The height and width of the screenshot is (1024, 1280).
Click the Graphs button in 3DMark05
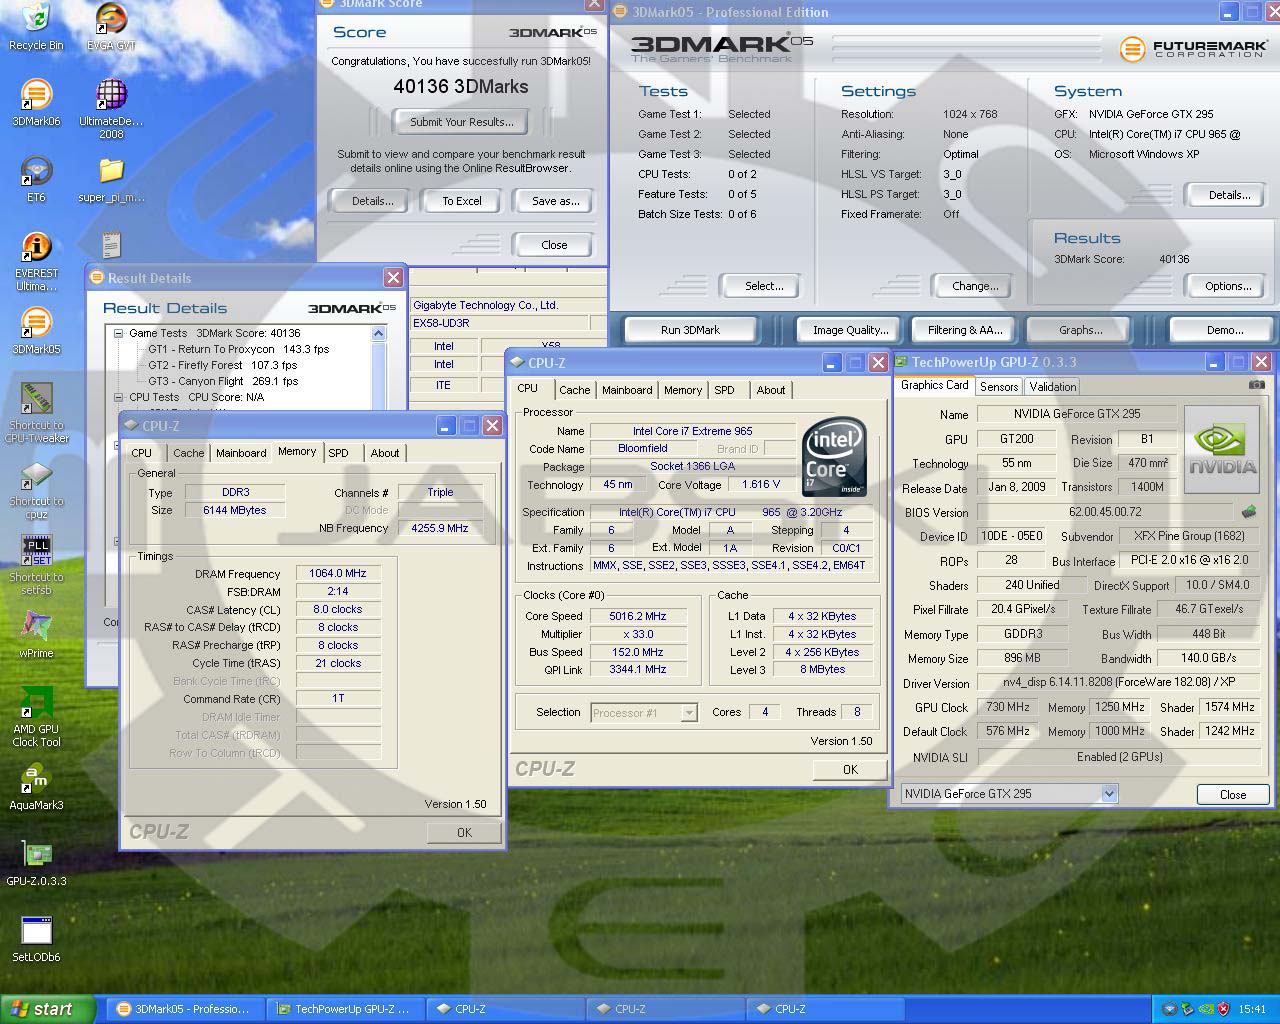(x=1080, y=330)
